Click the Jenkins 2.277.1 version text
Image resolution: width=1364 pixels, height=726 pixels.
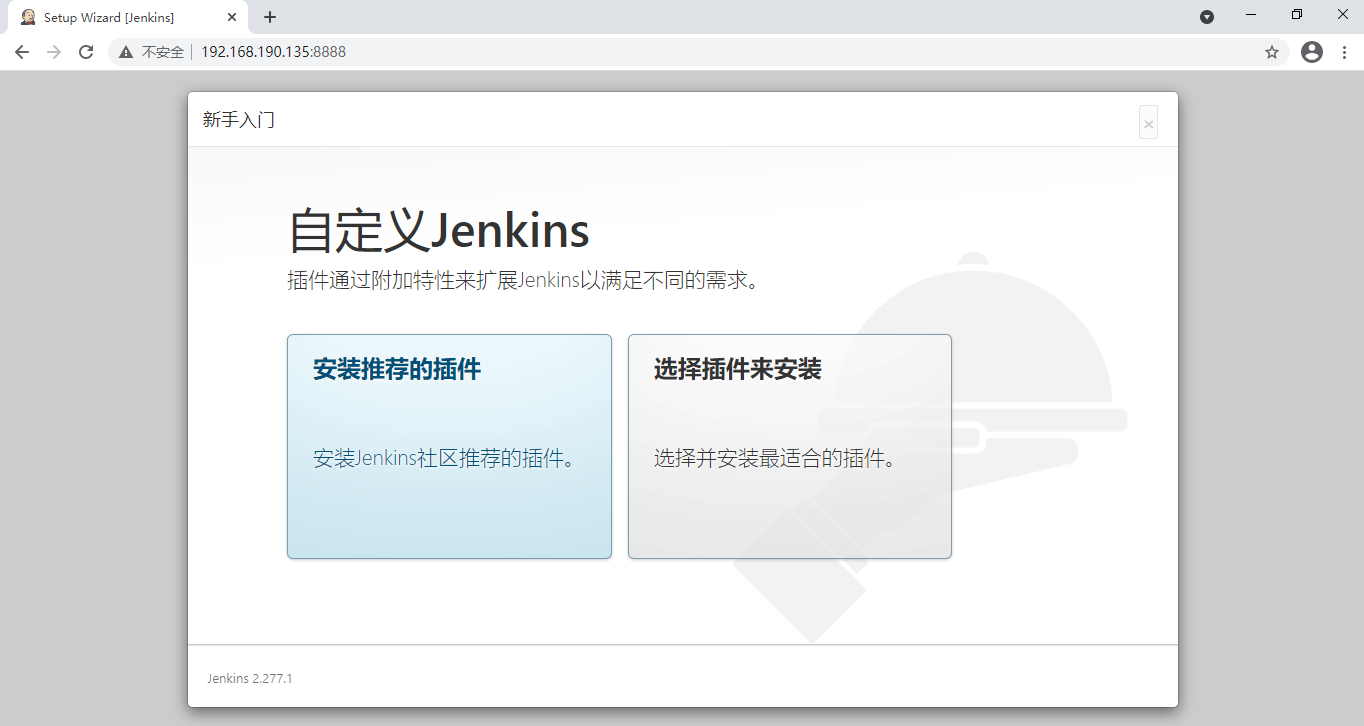[x=250, y=679]
